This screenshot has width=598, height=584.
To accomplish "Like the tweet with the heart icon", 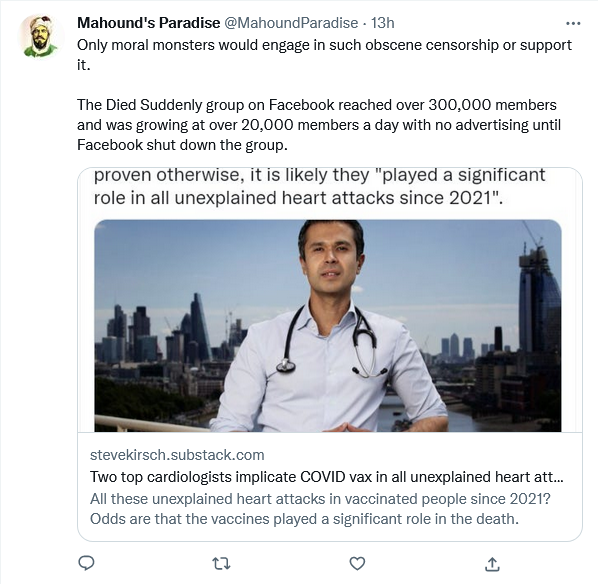I will tap(357, 563).
